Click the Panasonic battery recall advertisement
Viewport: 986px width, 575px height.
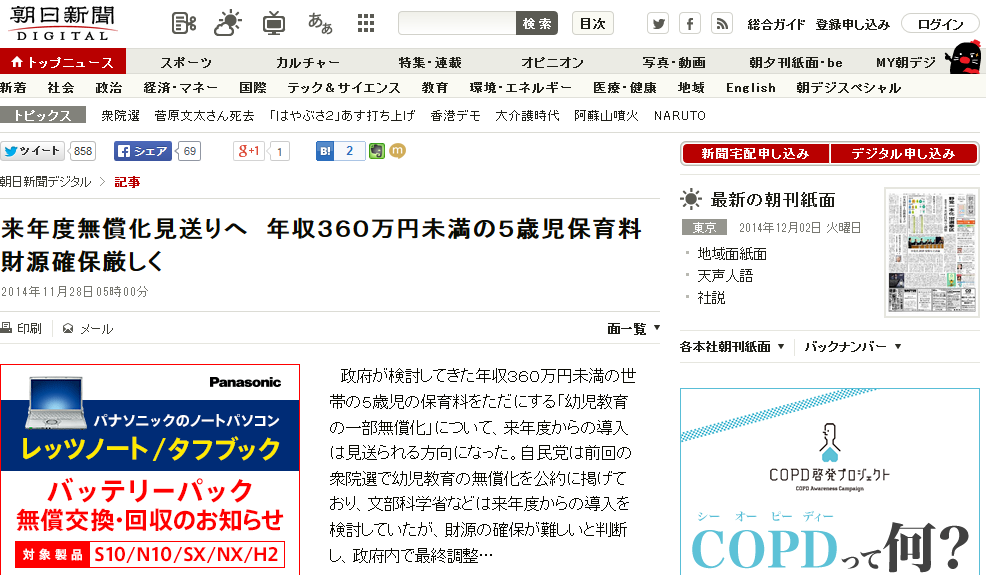(x=150, y=469)
